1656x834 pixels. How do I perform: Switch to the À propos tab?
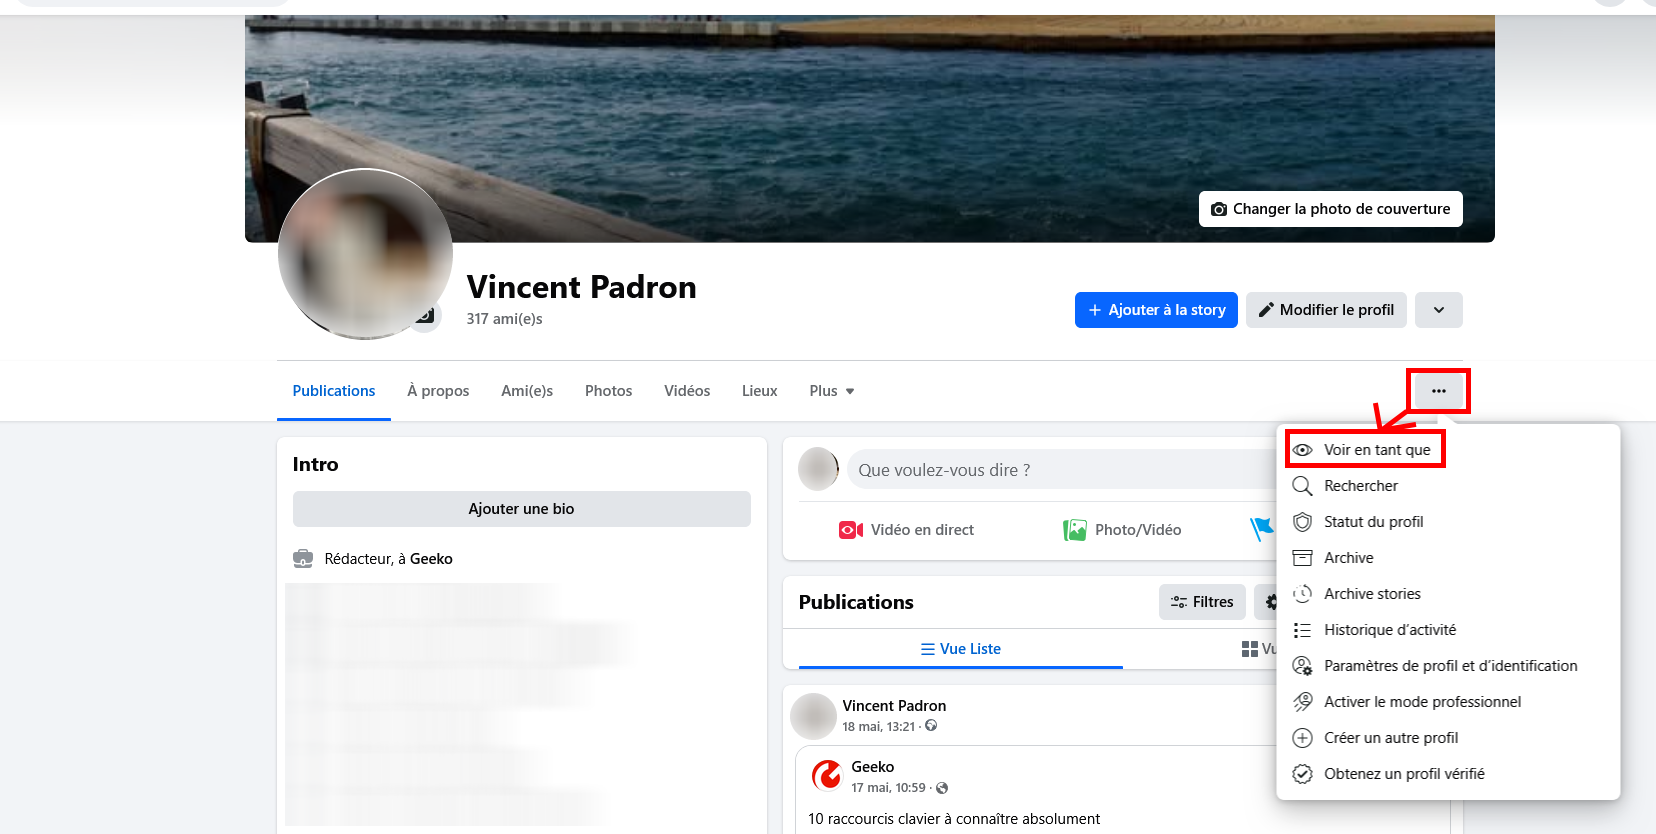438,391
